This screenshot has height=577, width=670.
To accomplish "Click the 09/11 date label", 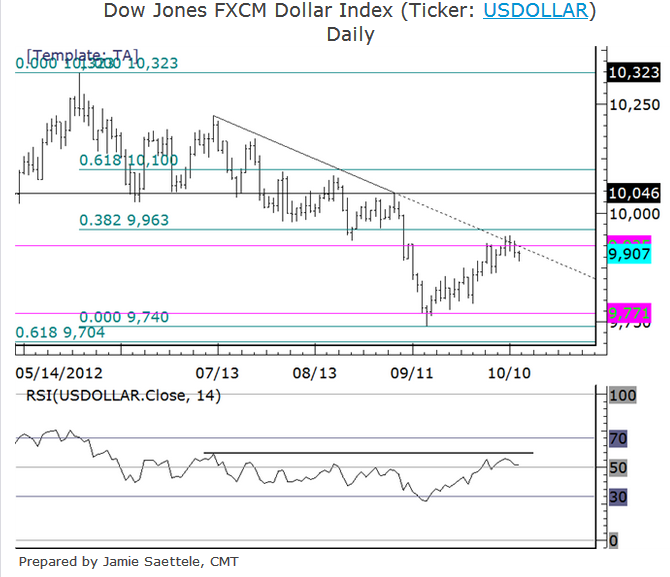I will pyautogui.click(x=412, y=373).
